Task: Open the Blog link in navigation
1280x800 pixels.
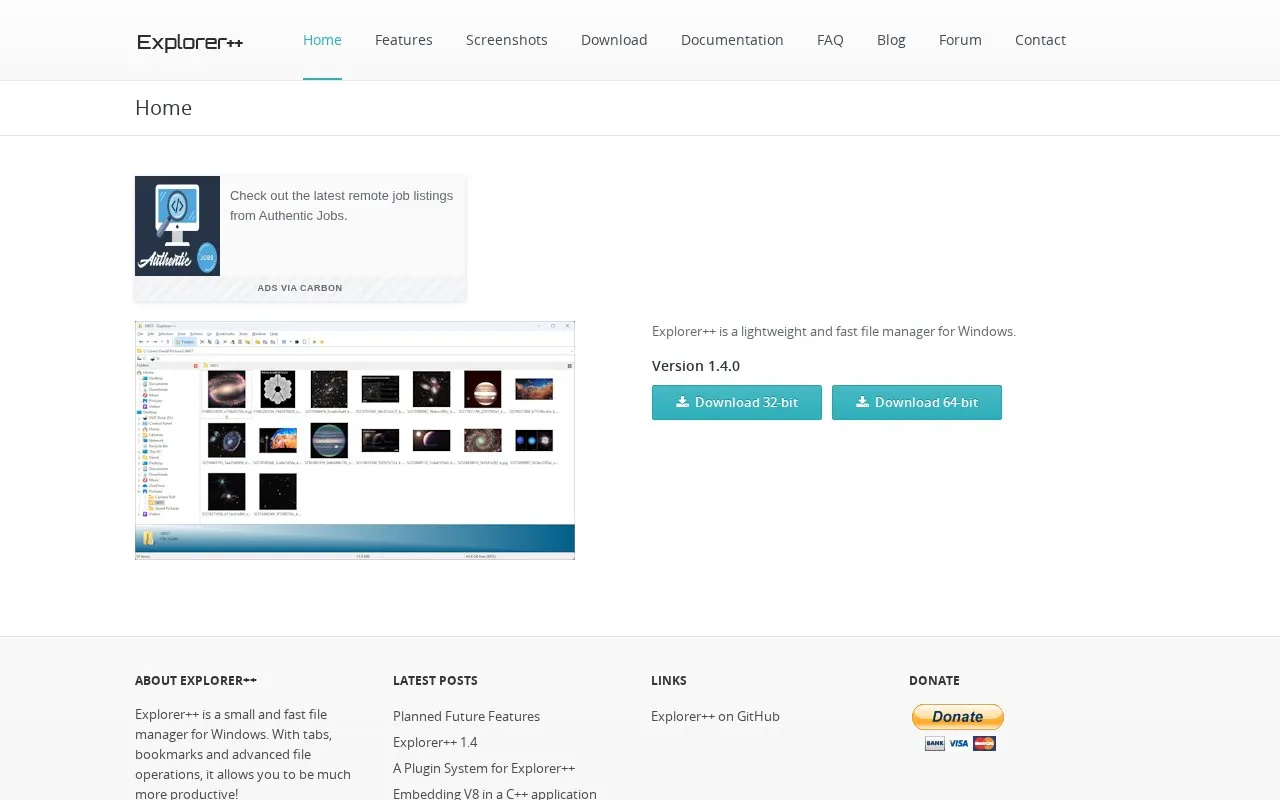Action: [x=891, y=40]
